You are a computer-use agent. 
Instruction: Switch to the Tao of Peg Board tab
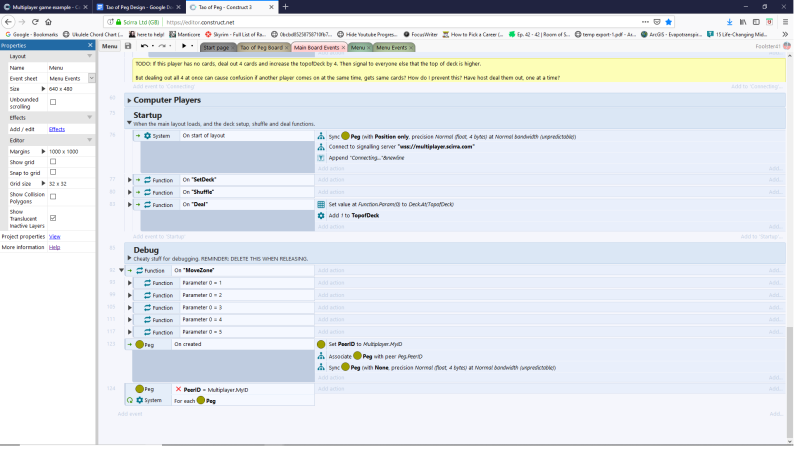tap(261, 47)
